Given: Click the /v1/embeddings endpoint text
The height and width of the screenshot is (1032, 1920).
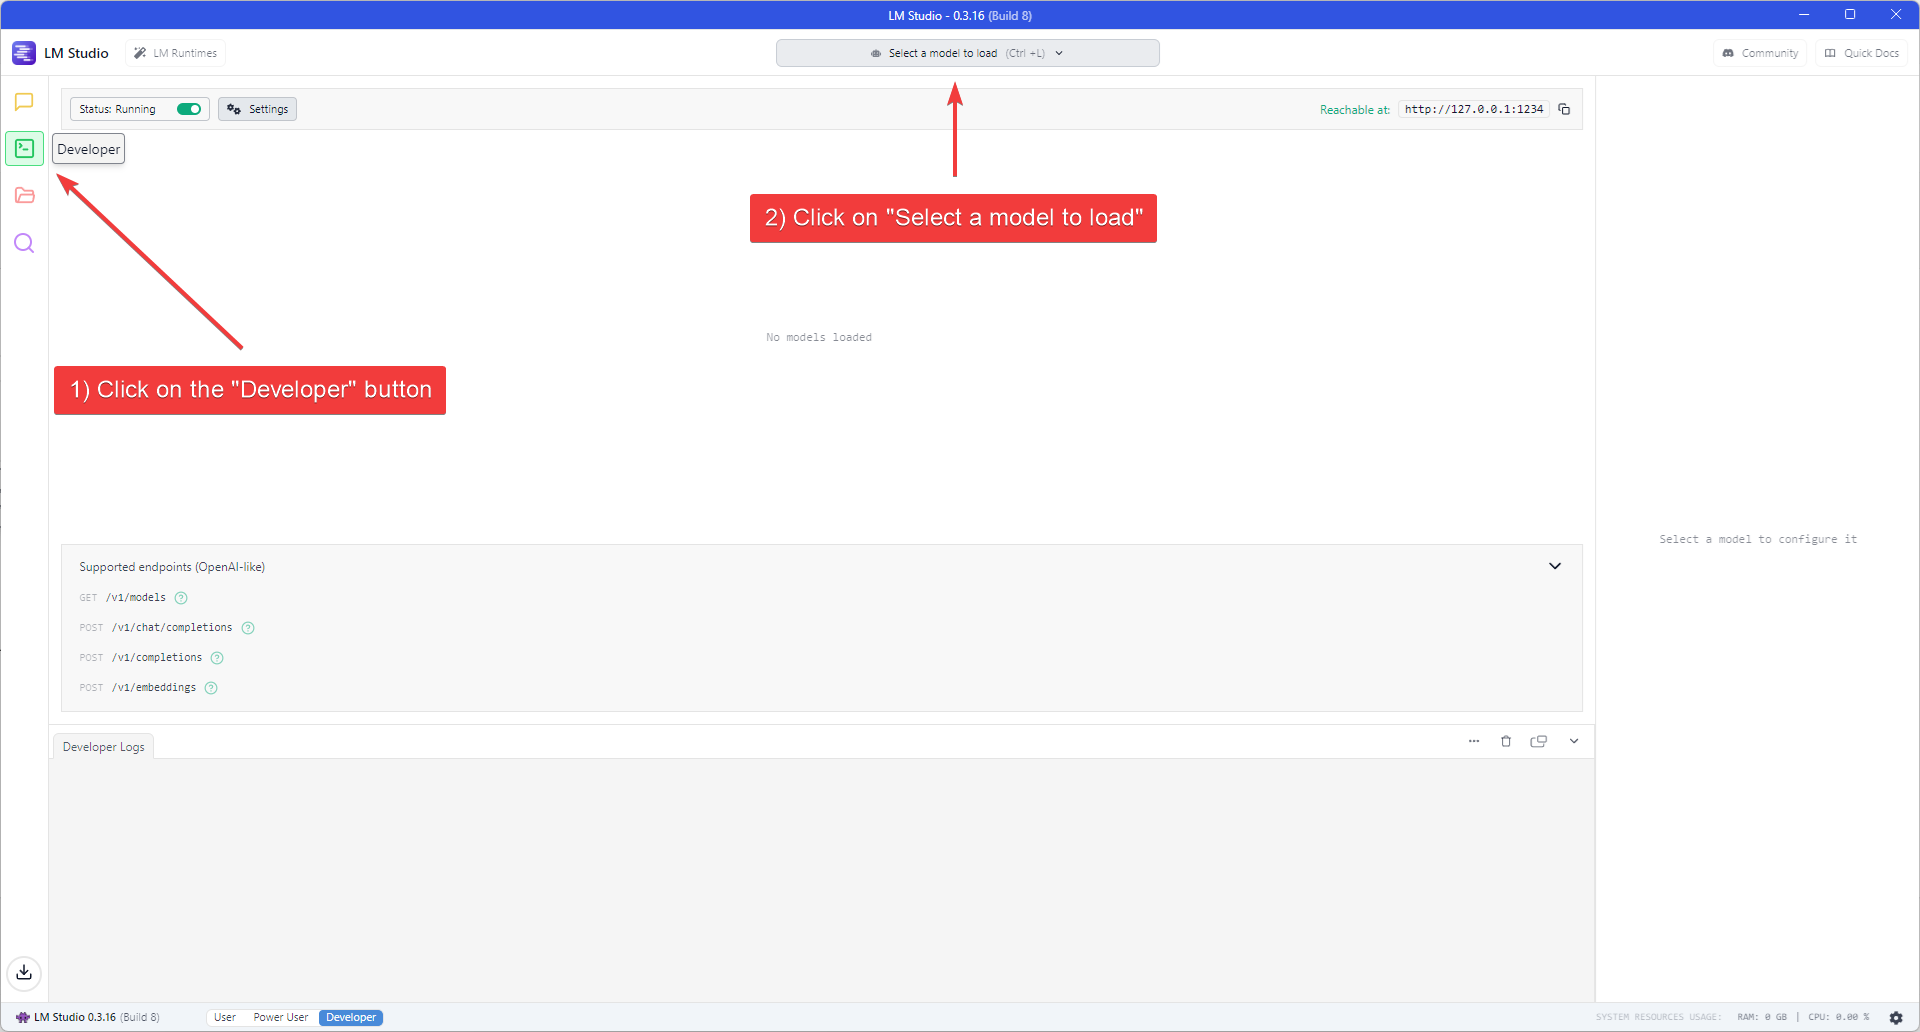Looking at the screenshot, I should pyautogui.click(x=154, y=688).
